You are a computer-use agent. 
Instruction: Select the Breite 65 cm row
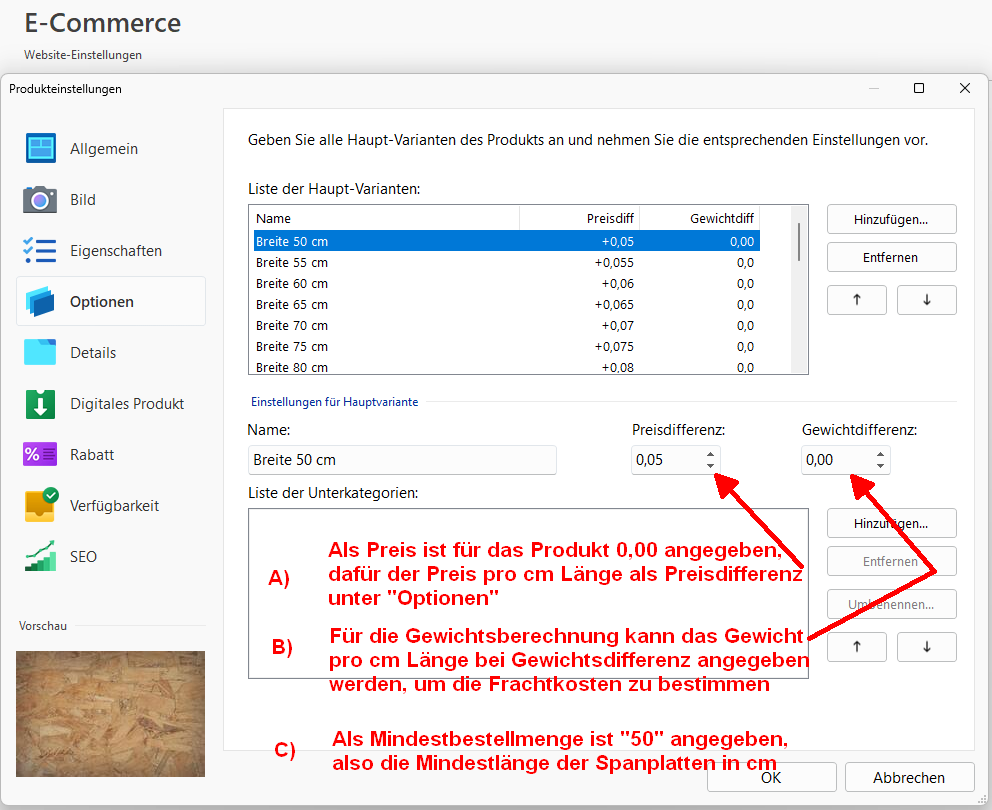(x=506, y=304)
